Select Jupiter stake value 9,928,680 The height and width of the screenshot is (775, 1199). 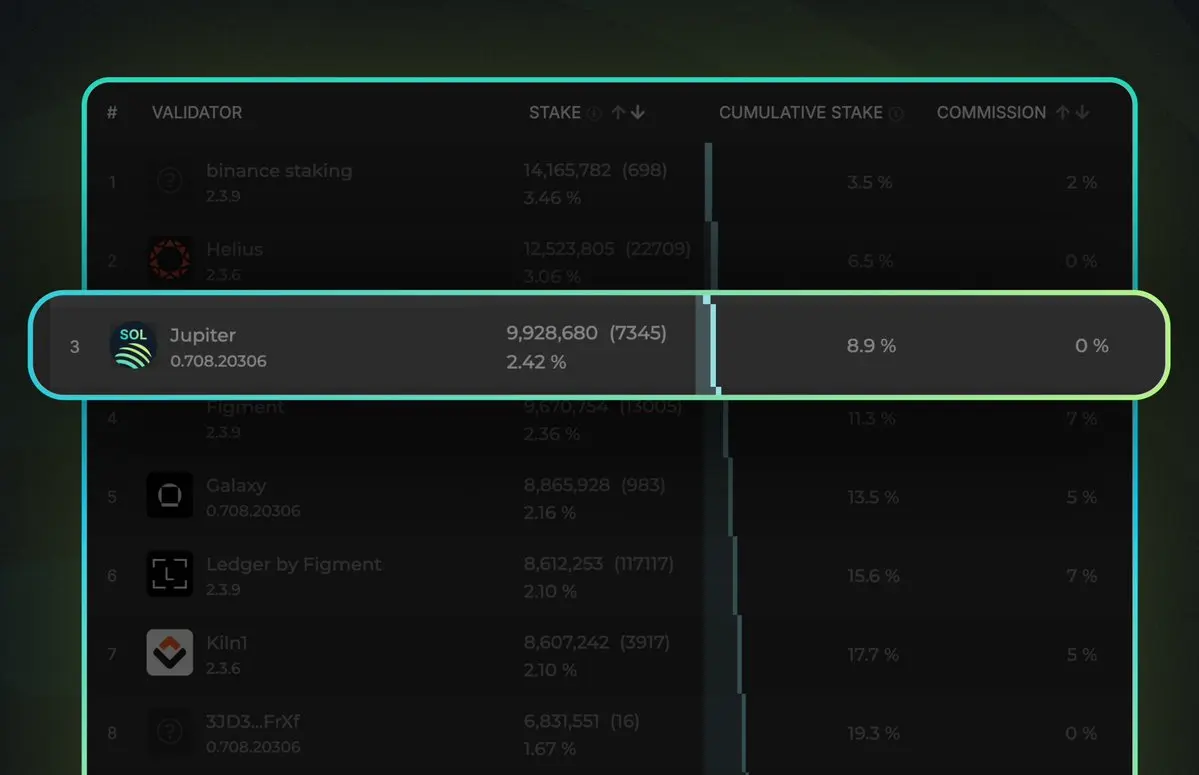(551, 333)
